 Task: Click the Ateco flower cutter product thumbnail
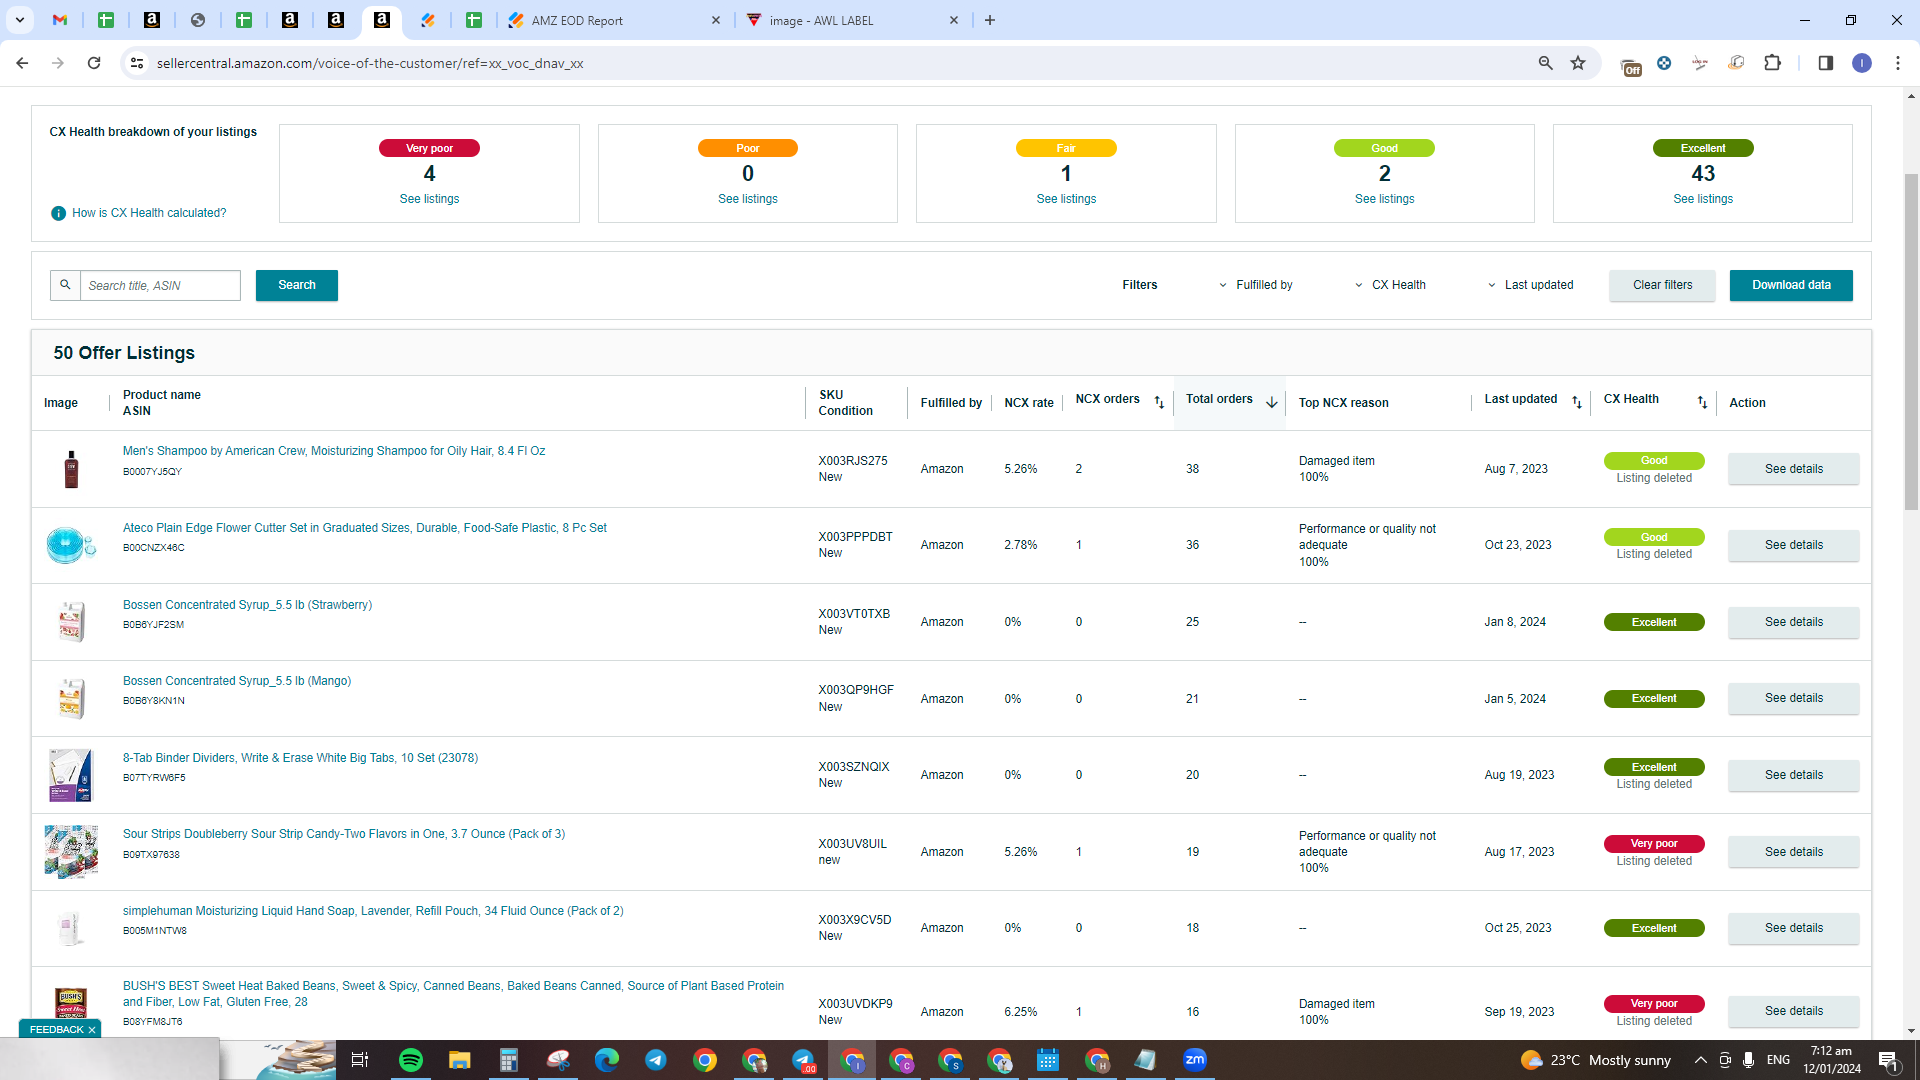point(71,545)
